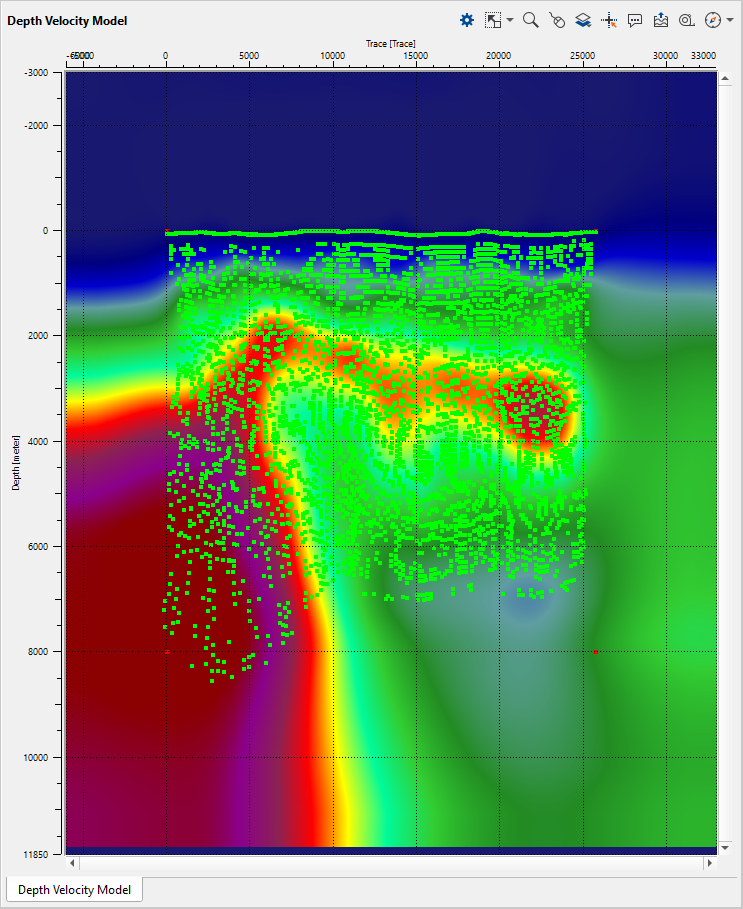The width and height of the screenshot is (743, 909).
Task: Activate the magnifier zoom tool
Action: click(x=531, y=20)
